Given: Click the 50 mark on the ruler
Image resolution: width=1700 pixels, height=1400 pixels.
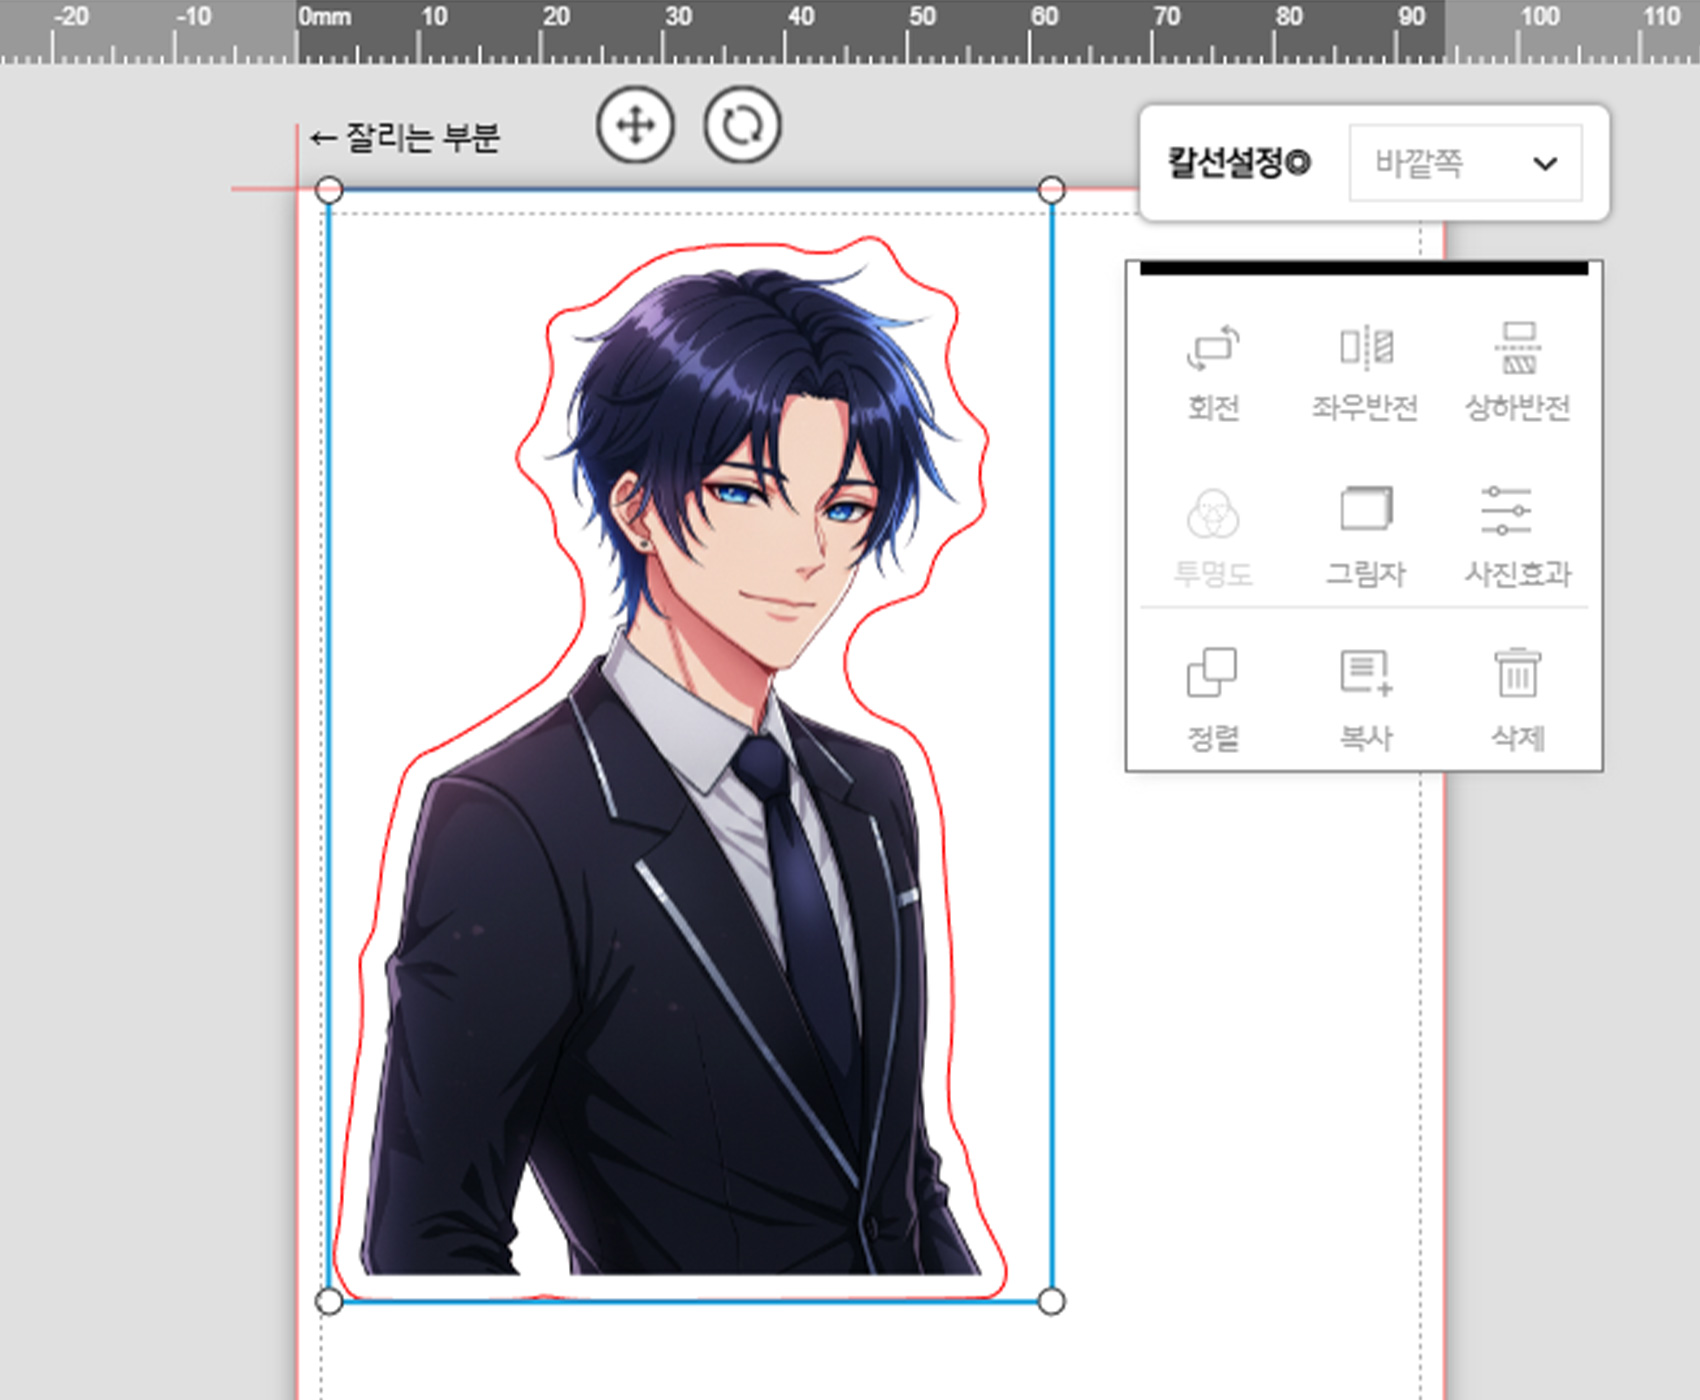Looking at the screenshot, I should pos(921,18).
